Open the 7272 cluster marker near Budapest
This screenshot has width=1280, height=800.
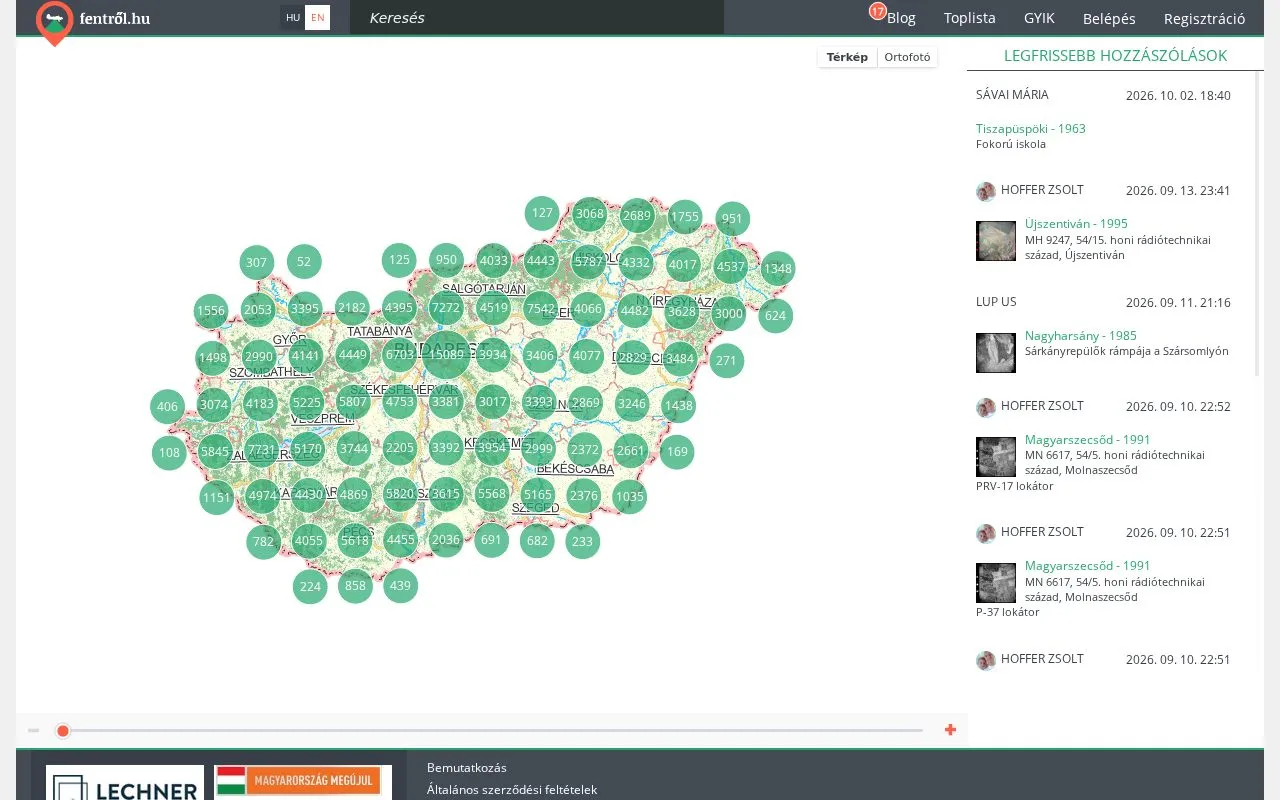pos(446,309)
